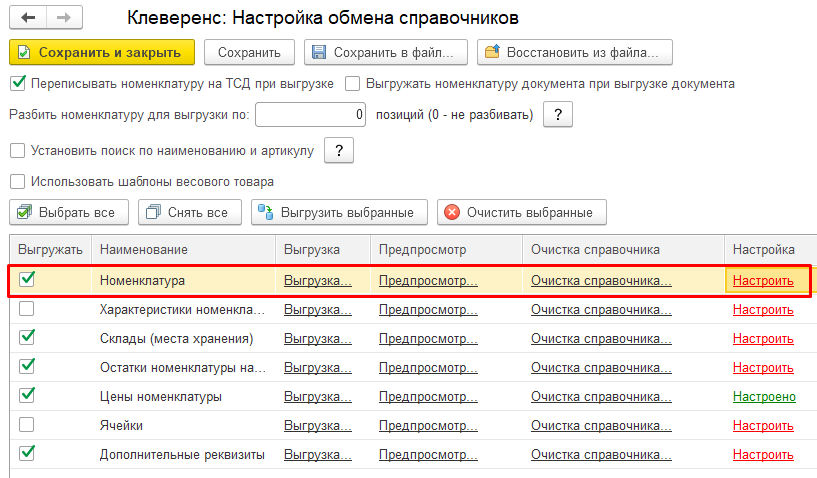Uncheck 'Дополнительные реквизиты' row checkbox
The image size is (817, 478).
[27, 454]
